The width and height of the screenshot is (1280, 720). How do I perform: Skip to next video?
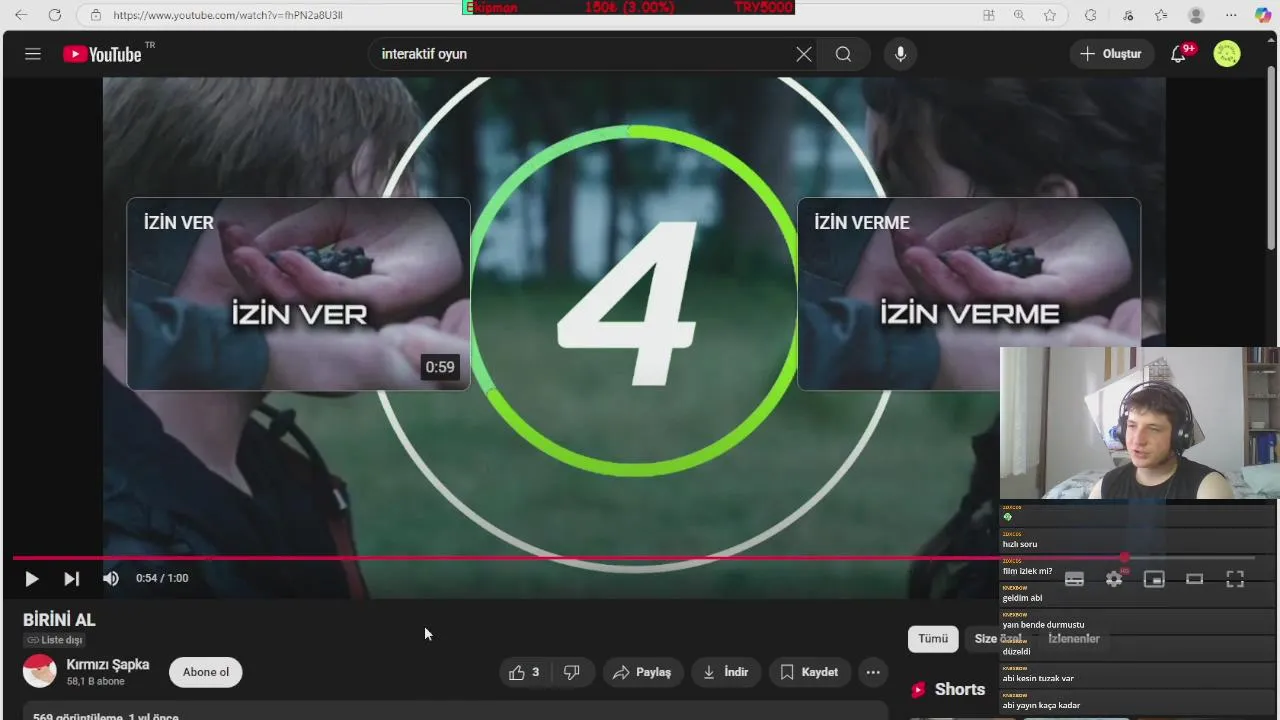tap(71, 578)
